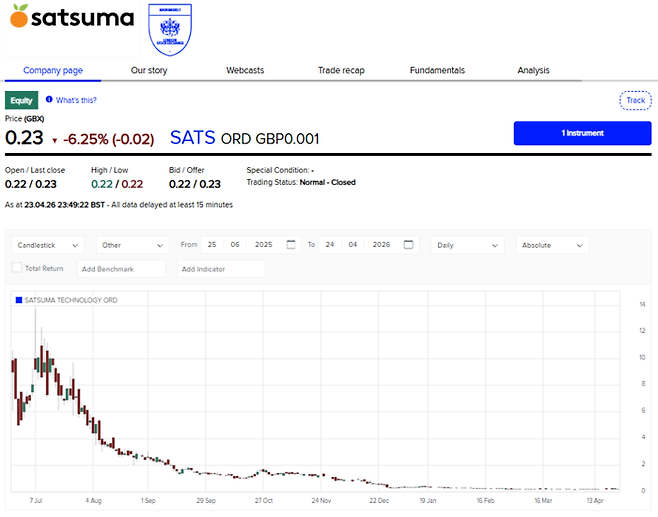Select the Fundamentals tab
Screen dimensions: 658x517
[437, 71]
